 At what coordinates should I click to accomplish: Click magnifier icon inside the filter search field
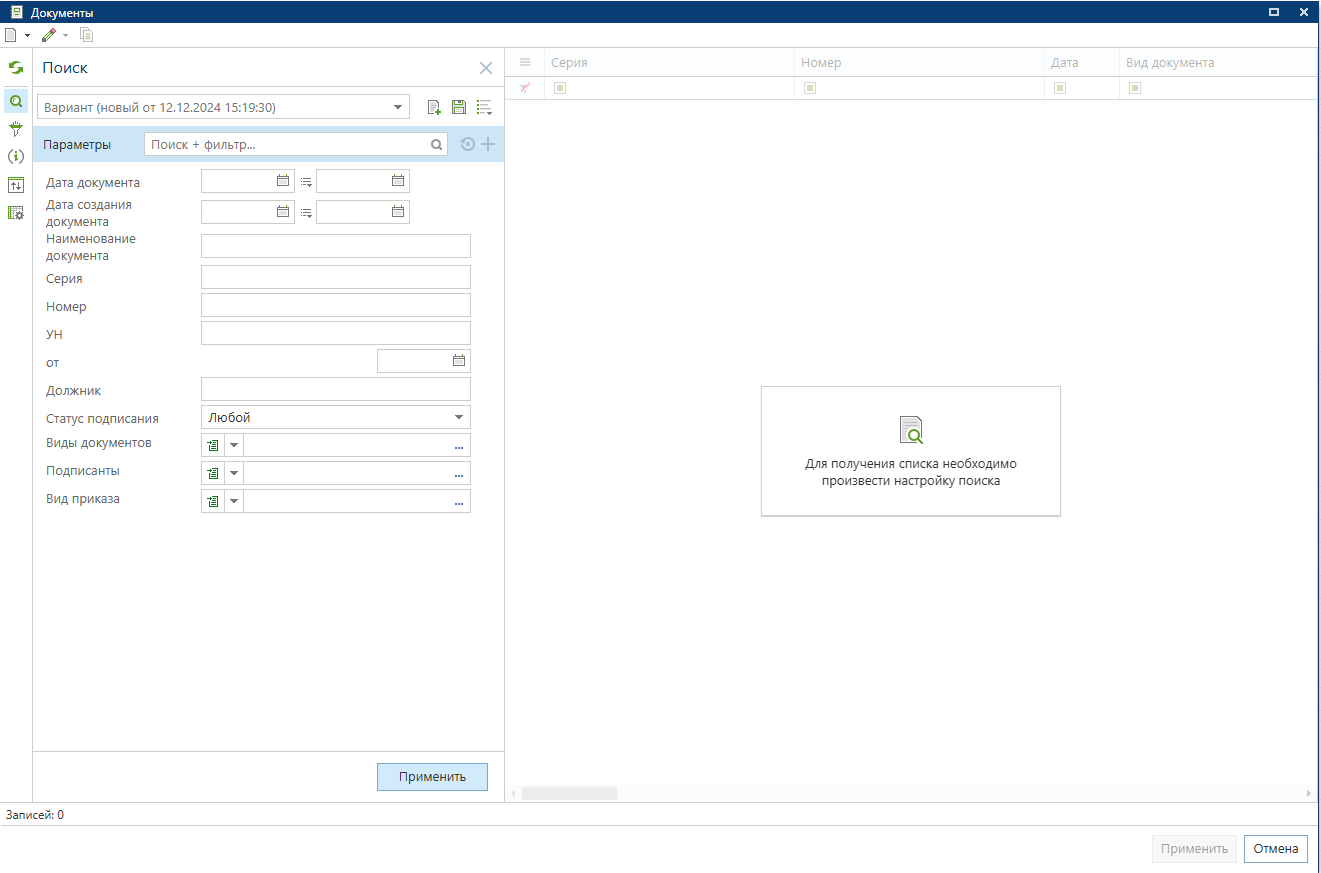(437, 144)
